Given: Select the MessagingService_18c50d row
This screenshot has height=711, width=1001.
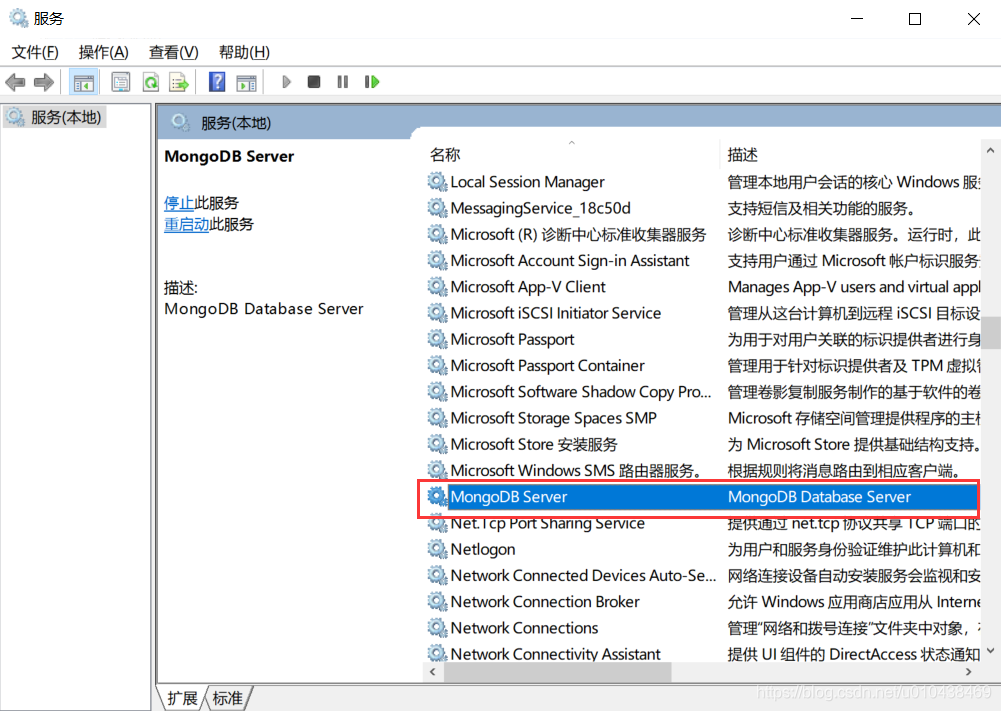Looking at the screenshot, I should [702, 208].
